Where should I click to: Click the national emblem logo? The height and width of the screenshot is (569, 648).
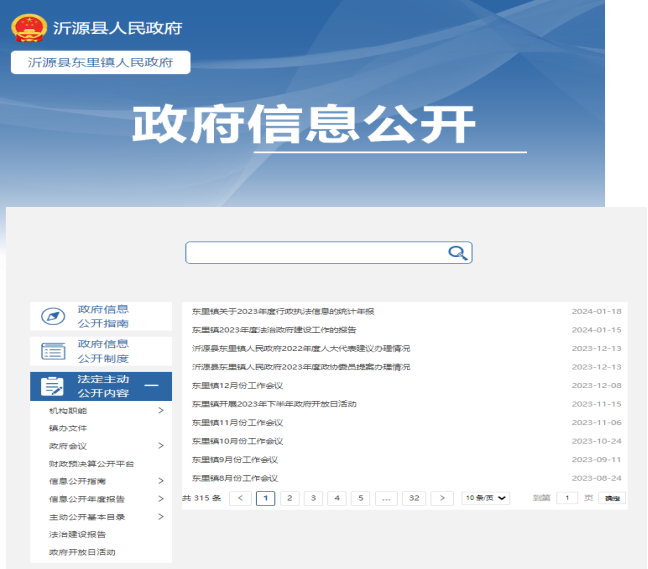click(x=29, y=27)
